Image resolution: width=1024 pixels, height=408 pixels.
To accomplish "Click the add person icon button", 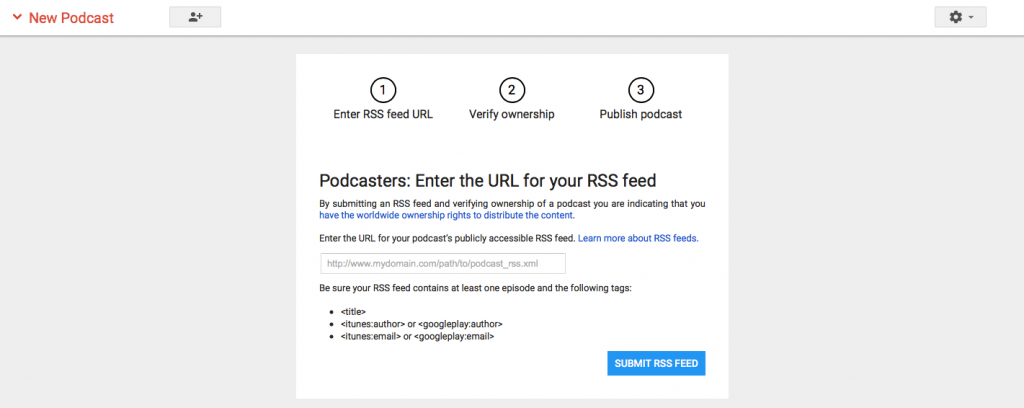I will [x=195, y=18].
